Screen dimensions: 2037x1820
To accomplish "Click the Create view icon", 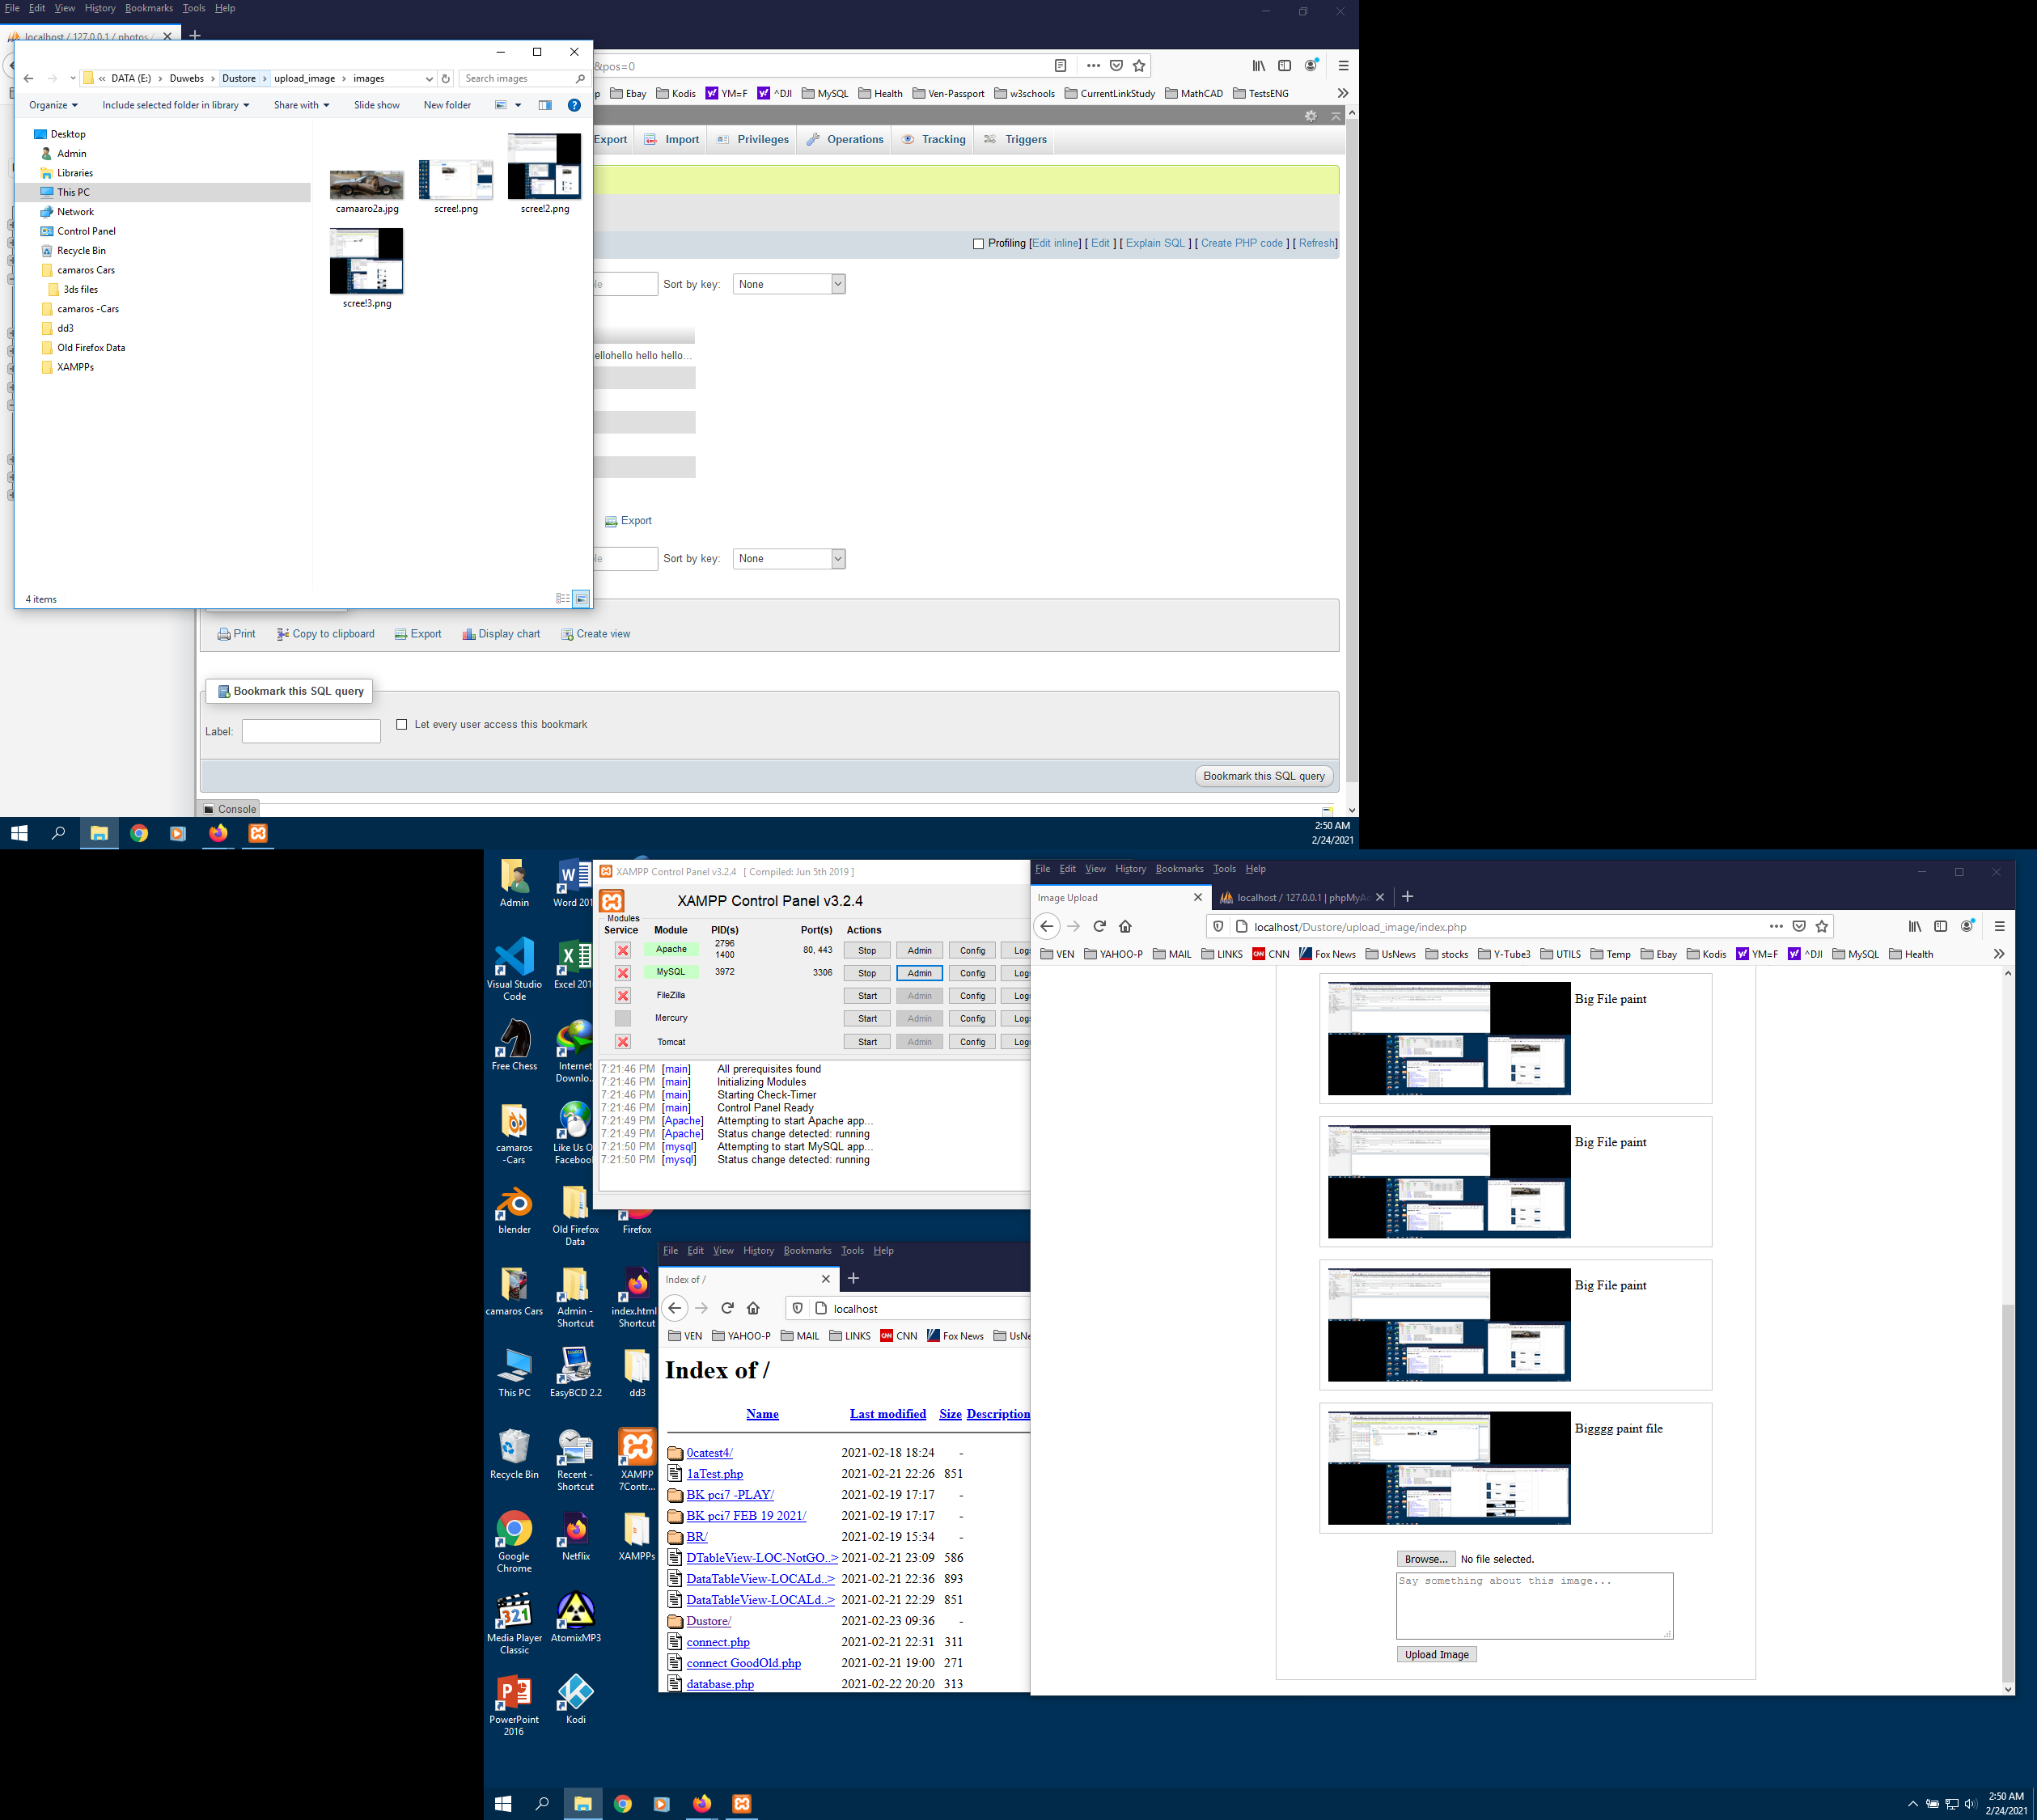I will click(567, 634).
